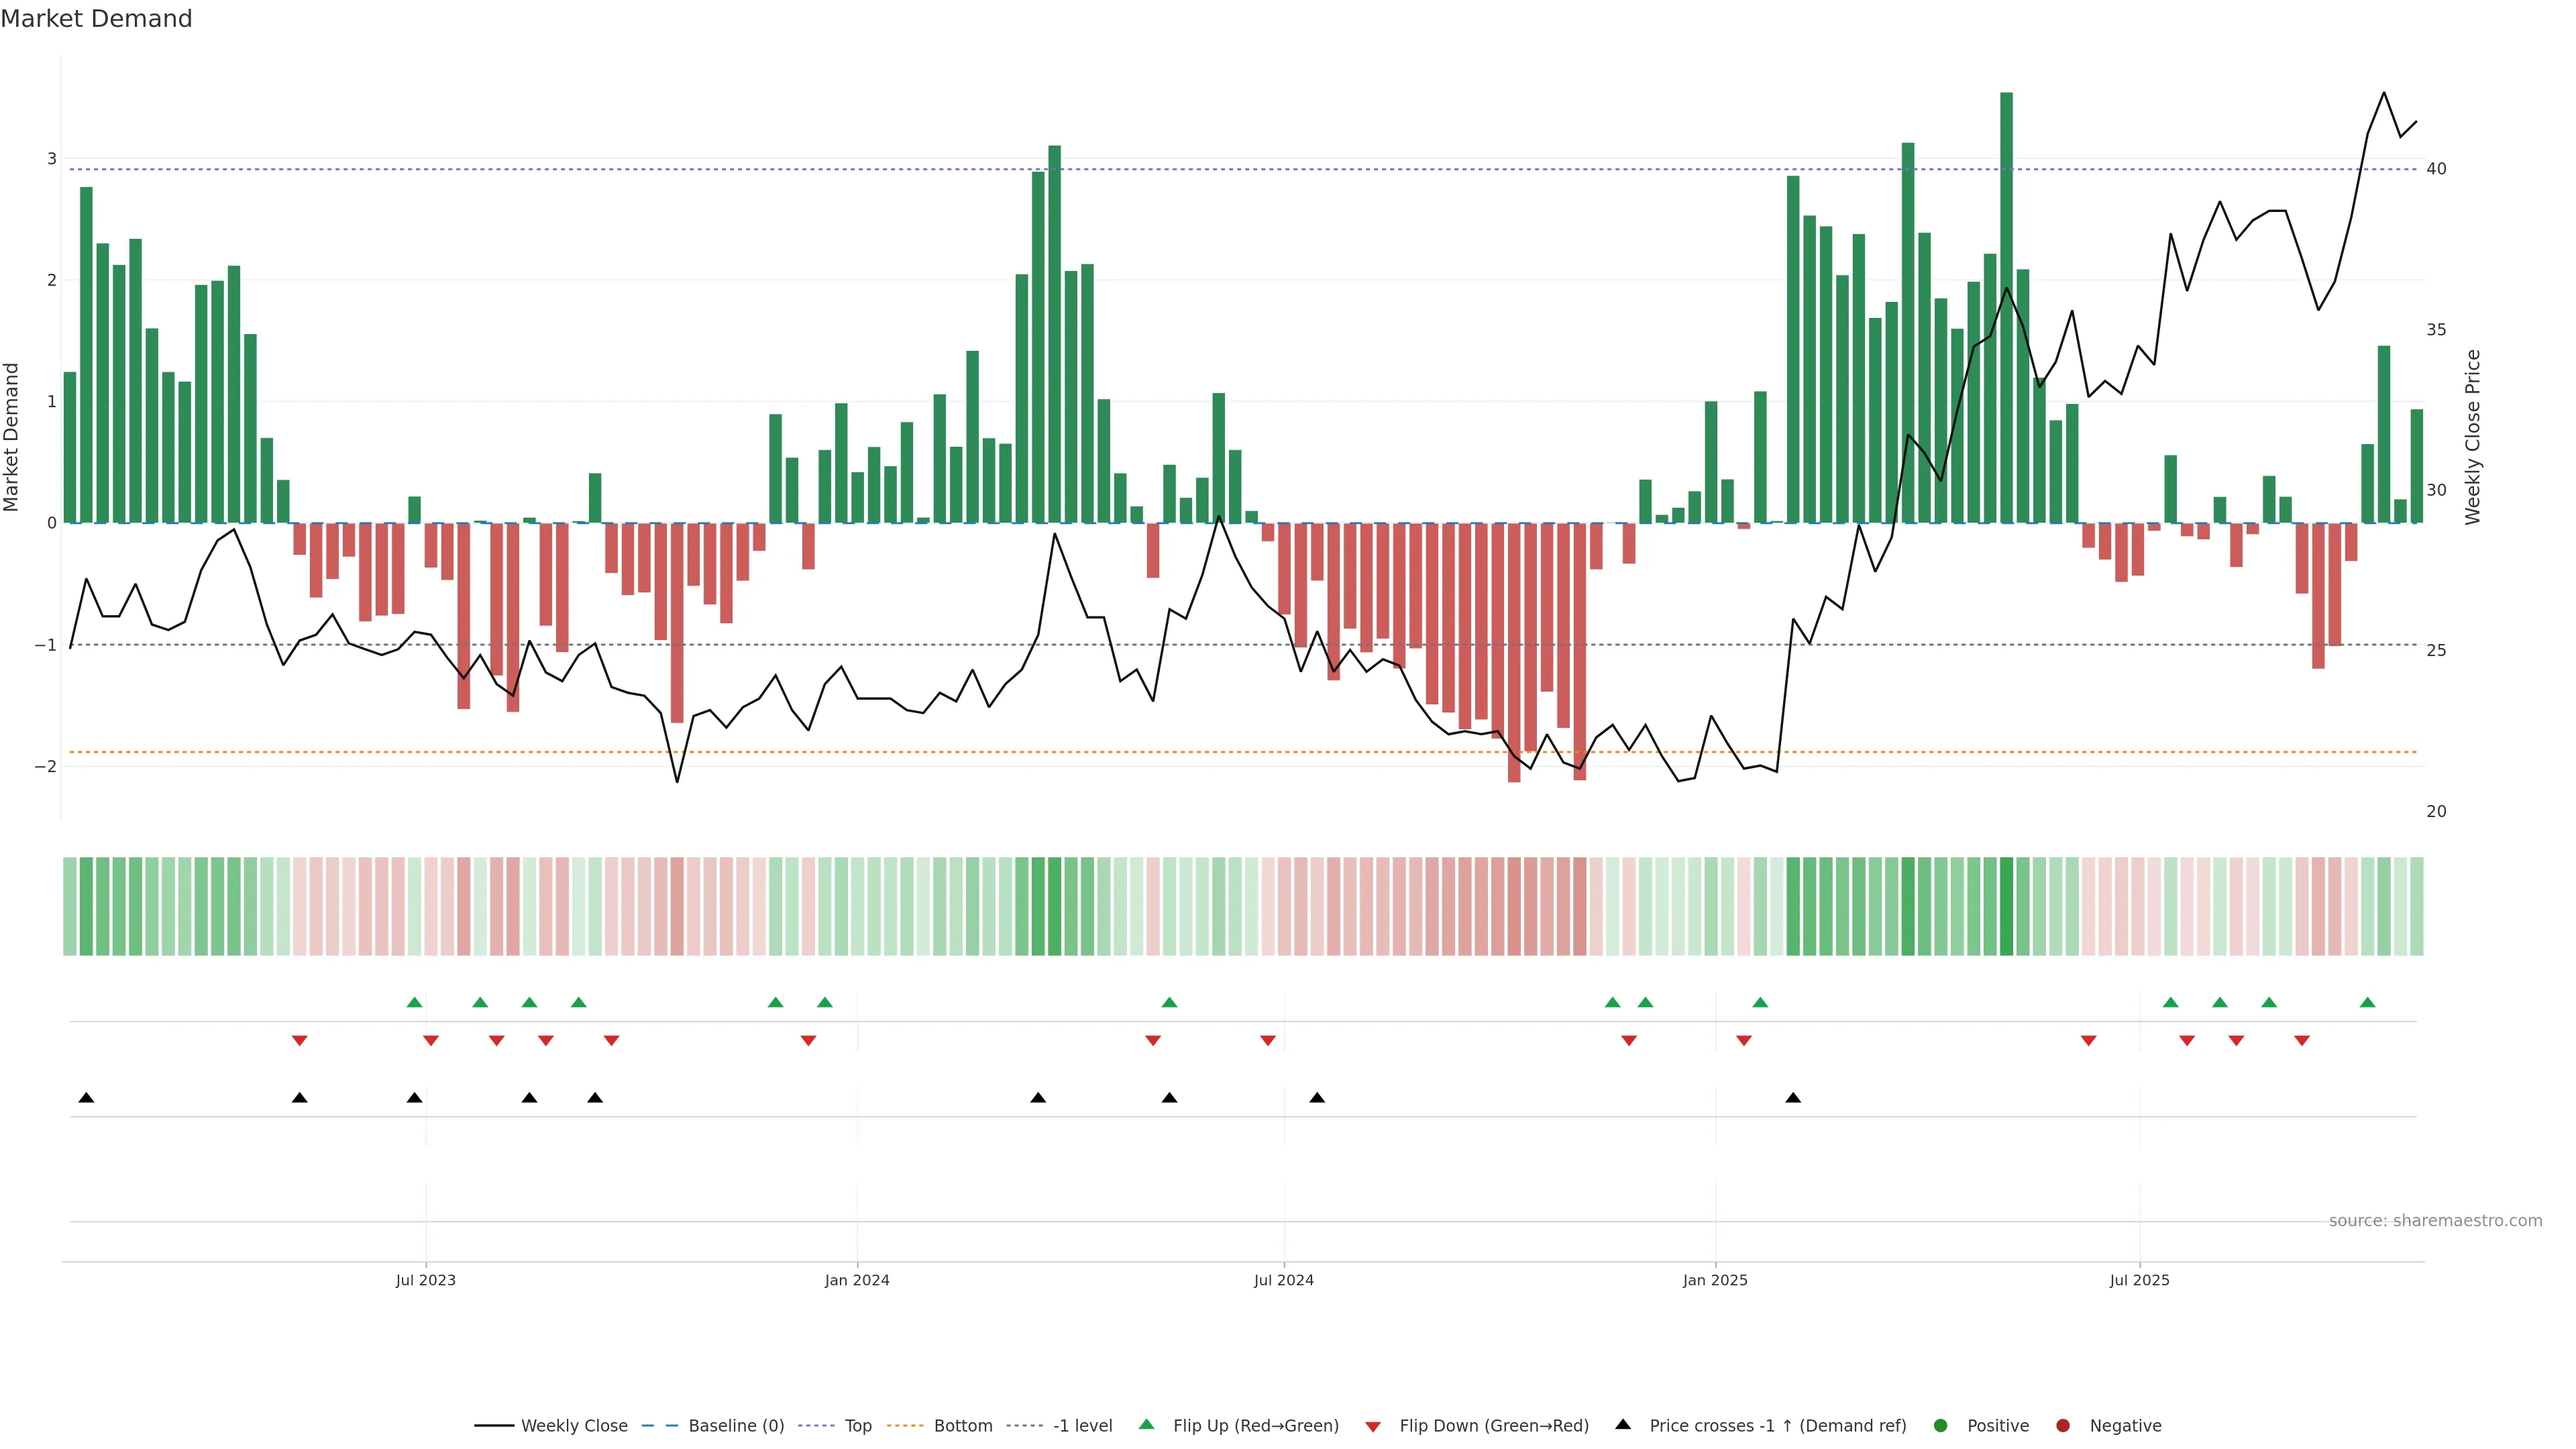2576x1449 pixels.
Task: Select the leftmost red flip-down triangle marker
Action: [x=299, y=1041]
